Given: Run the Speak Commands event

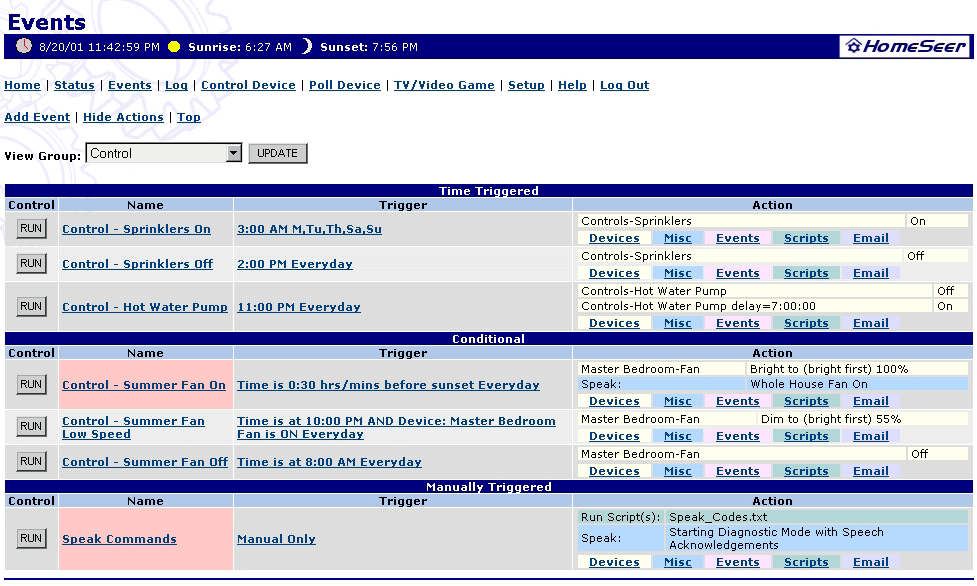Looking at the screenshot, I should (x=31, y=539).
